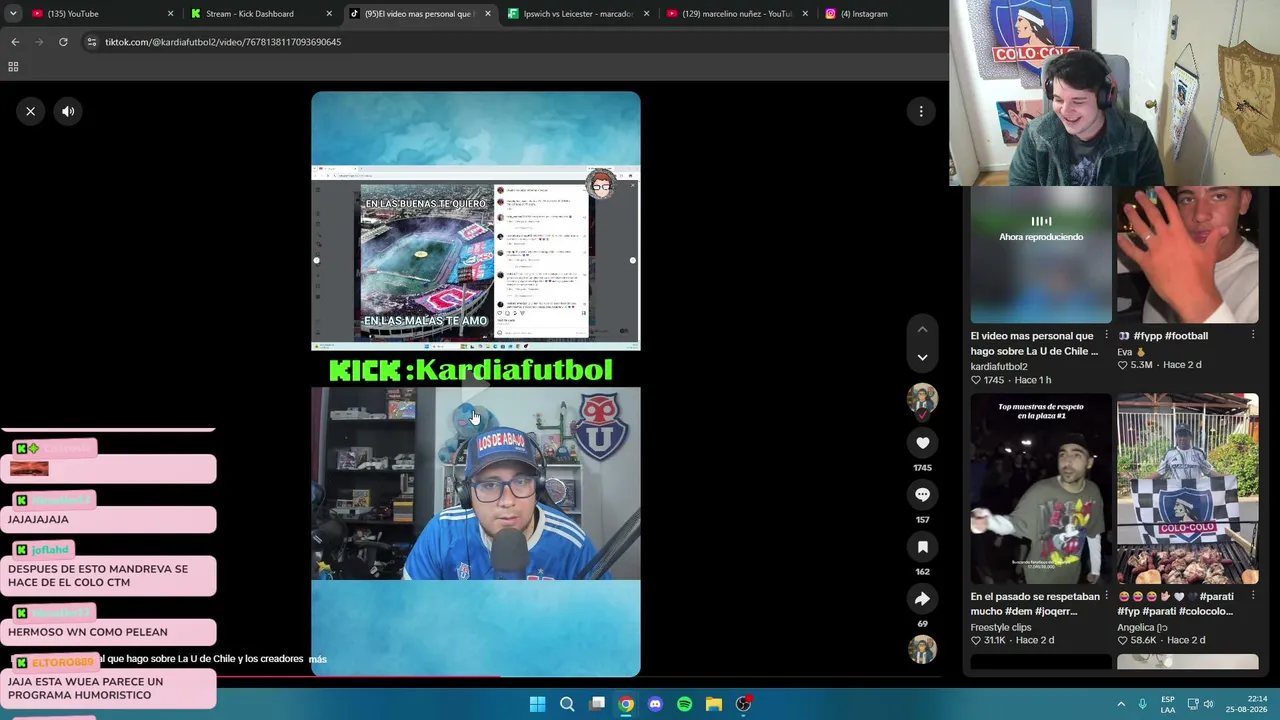Click the microphone icon in system tray
The width and height of the screenshot is (1280, 720).
1143,704
